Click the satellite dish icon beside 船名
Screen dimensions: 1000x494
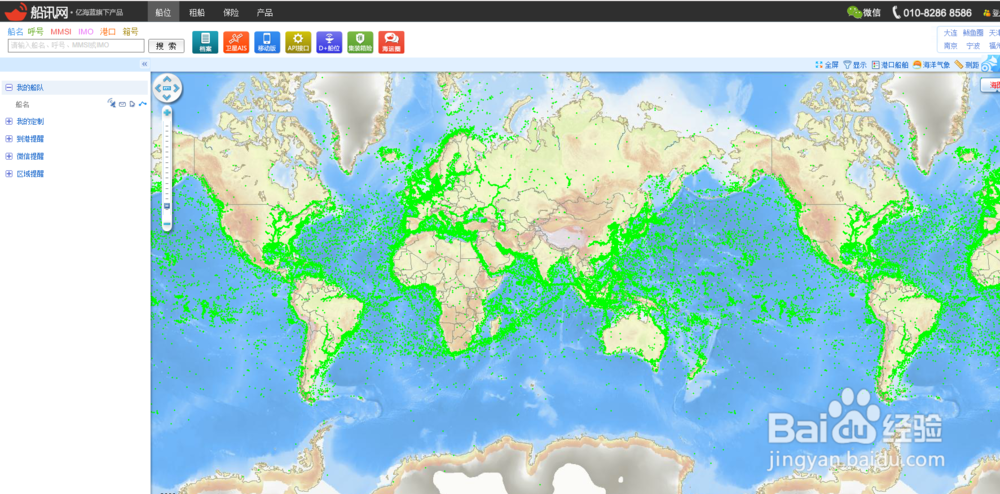click(111, 103)
